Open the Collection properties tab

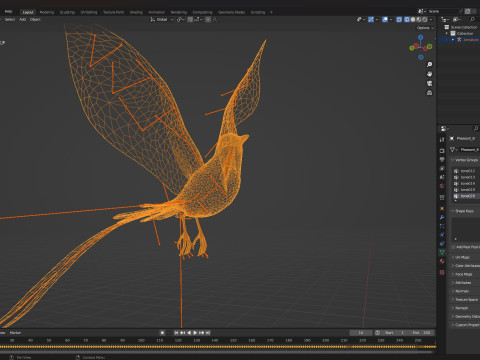tap(442, 197)
